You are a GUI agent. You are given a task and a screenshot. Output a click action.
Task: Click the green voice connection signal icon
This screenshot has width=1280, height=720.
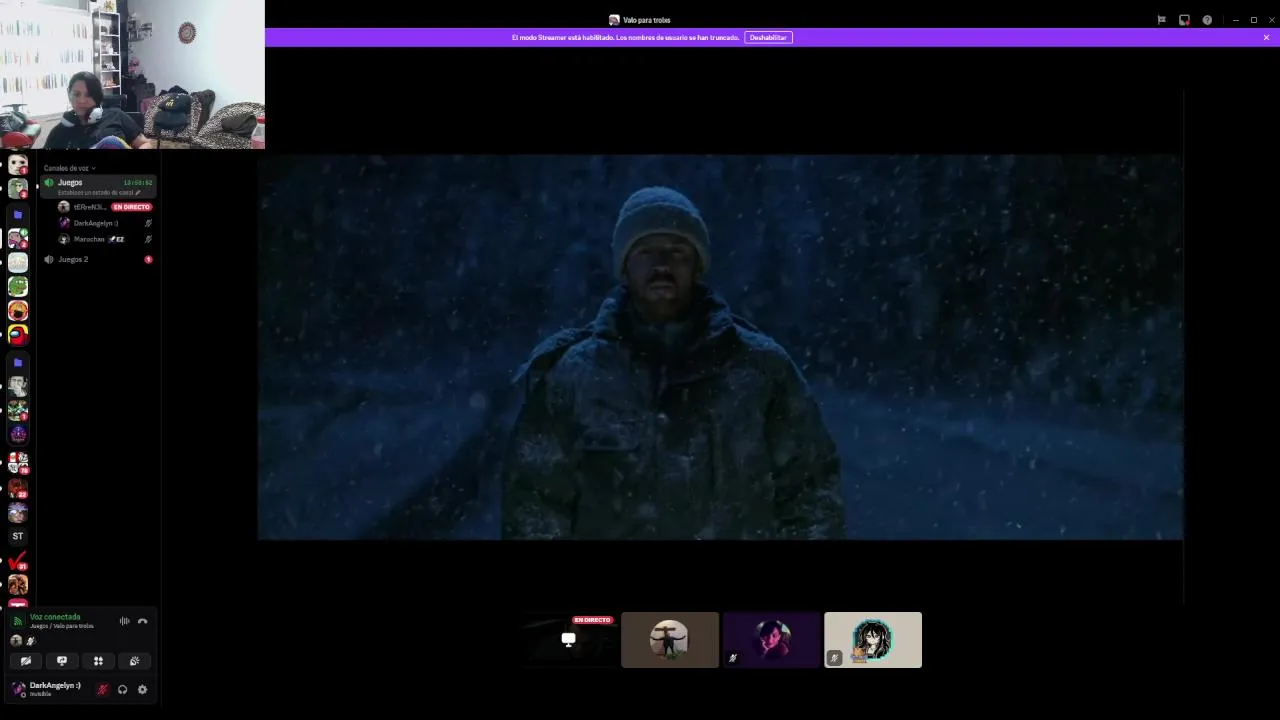pyautogui.click(x=17, y=621)
